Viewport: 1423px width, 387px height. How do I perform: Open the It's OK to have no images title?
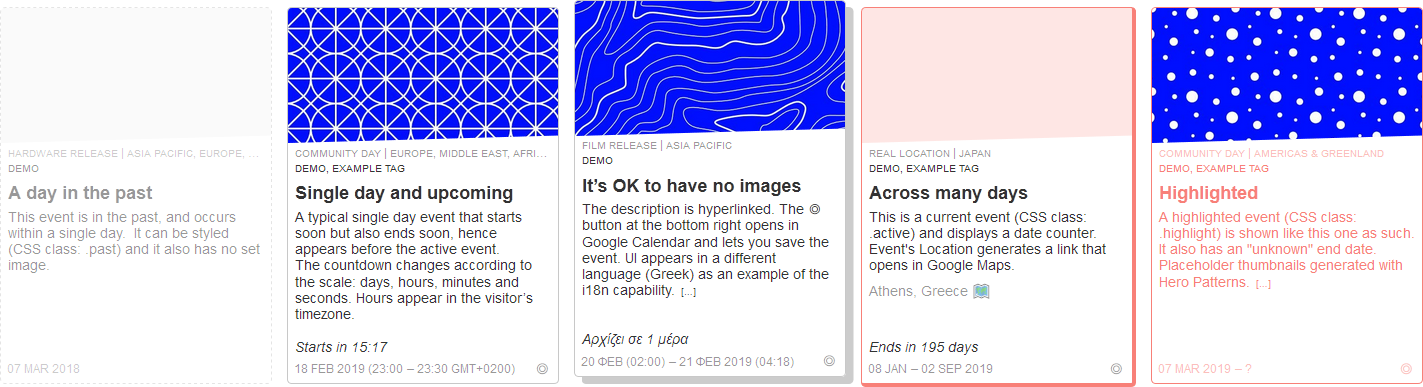click(x=691, y=186)
